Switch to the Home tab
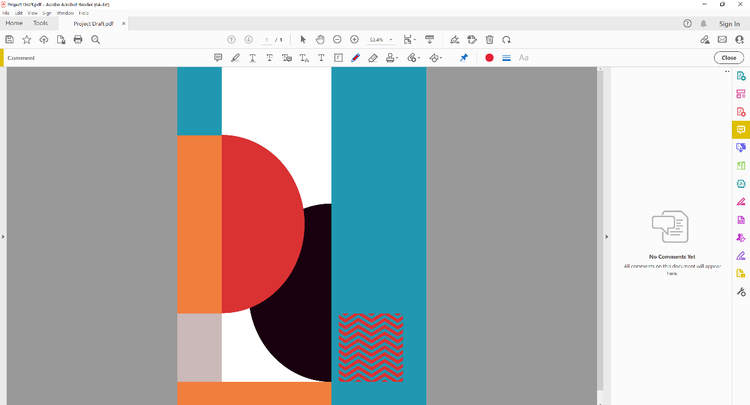This screenshot has height=405, width=750. point(14,23)
